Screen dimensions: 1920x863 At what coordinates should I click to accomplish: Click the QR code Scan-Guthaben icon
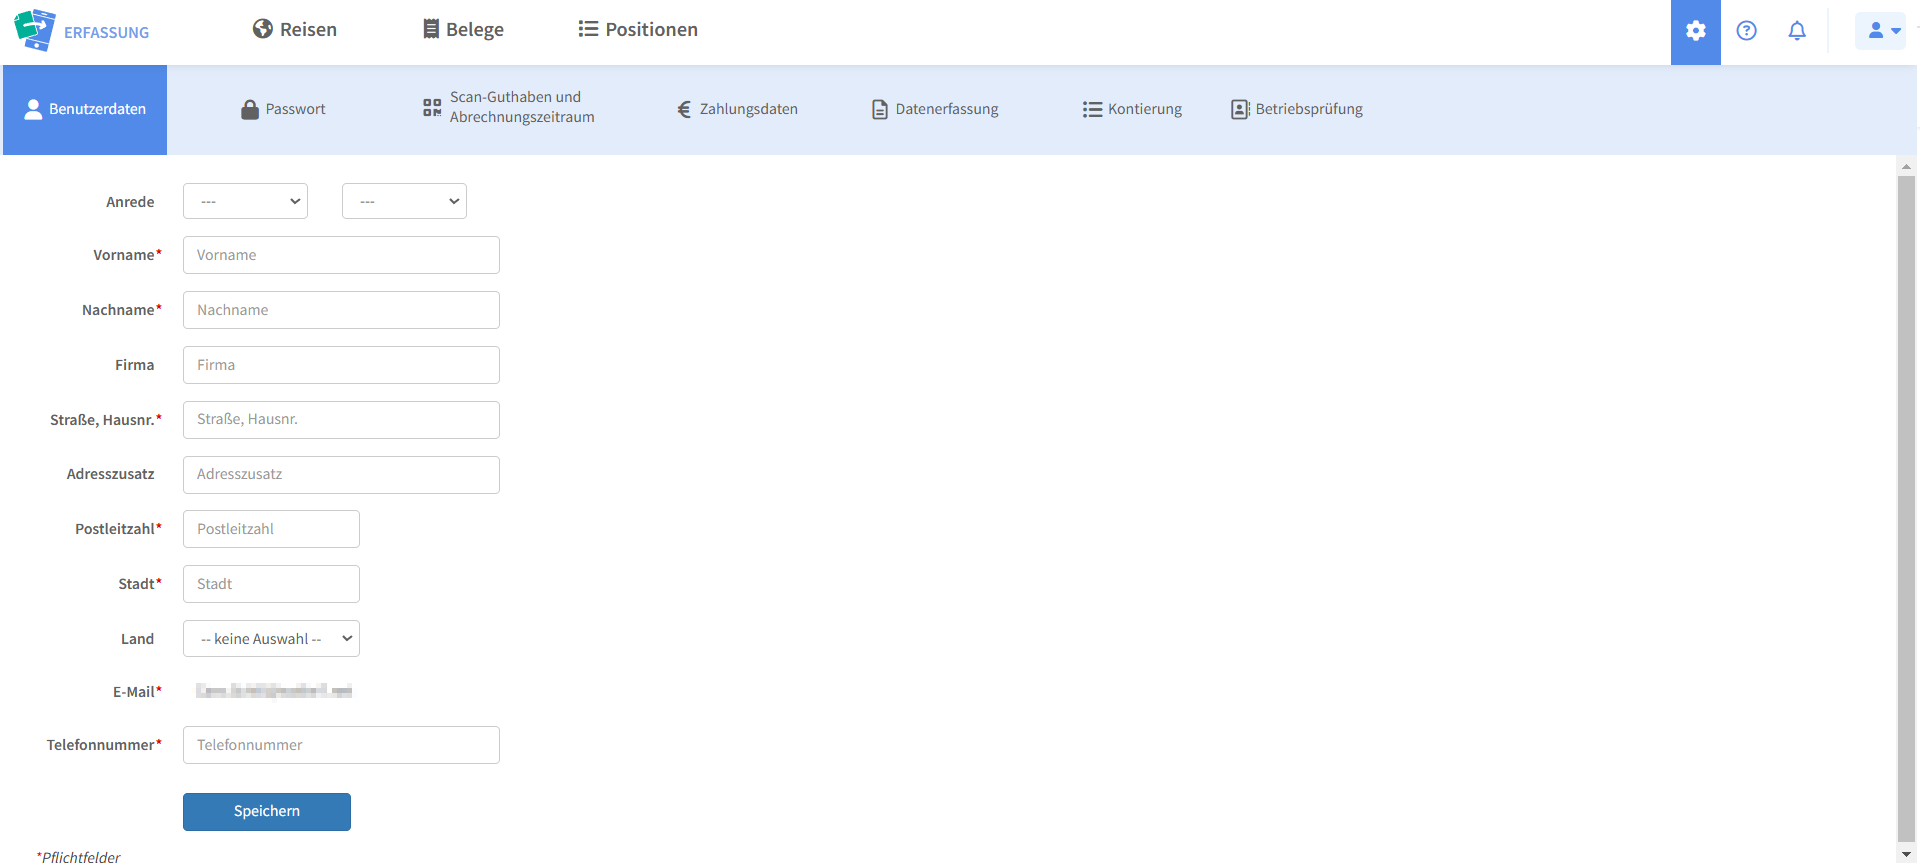coord(432,108)
